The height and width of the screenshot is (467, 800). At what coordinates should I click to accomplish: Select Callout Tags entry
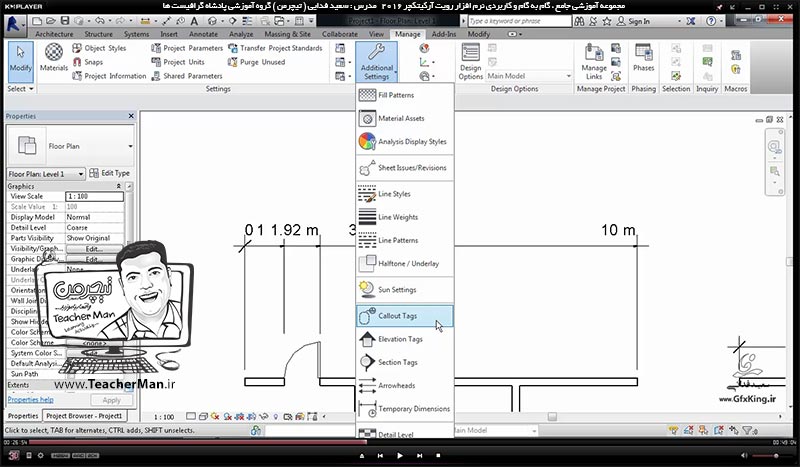click(x=405, y=316)
